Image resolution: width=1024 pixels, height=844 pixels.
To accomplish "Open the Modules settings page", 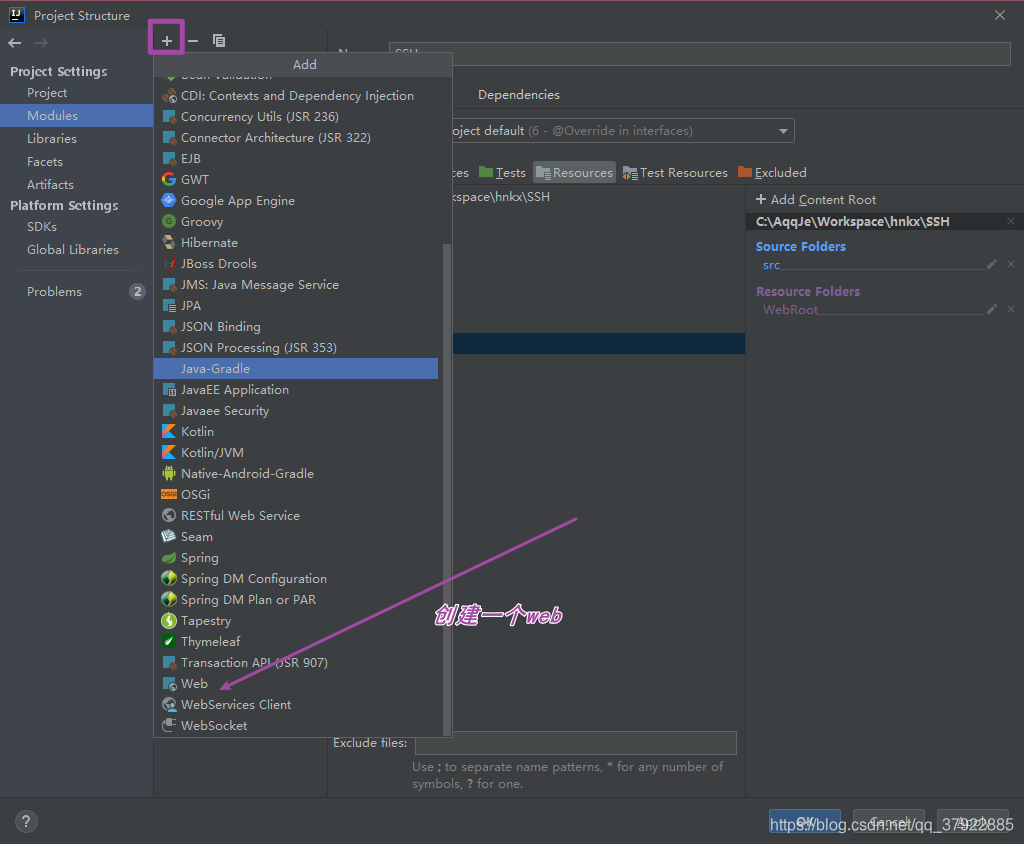I will 76,116.
